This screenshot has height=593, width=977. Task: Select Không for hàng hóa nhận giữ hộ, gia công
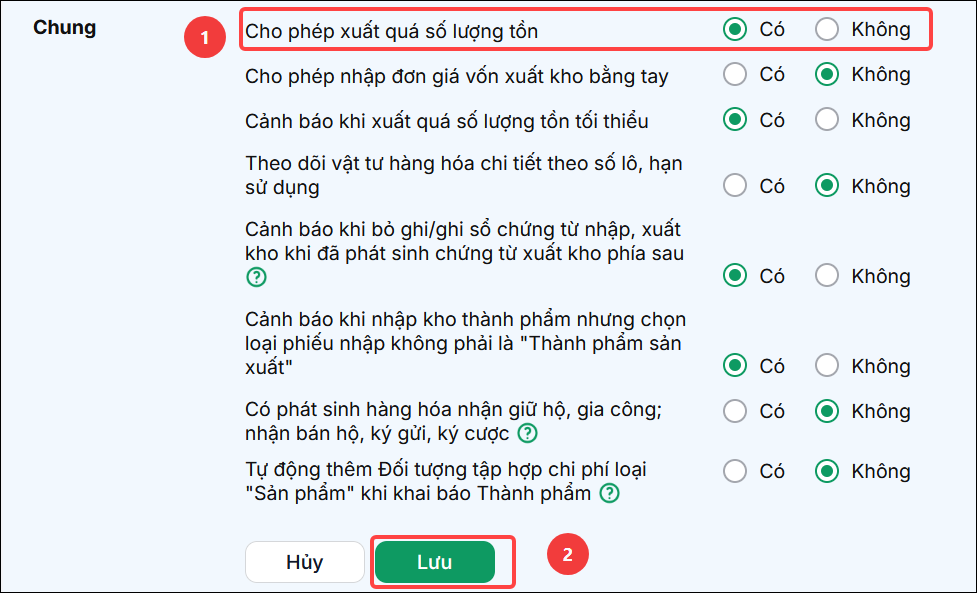pyautogui.click(x=827, y=411)
